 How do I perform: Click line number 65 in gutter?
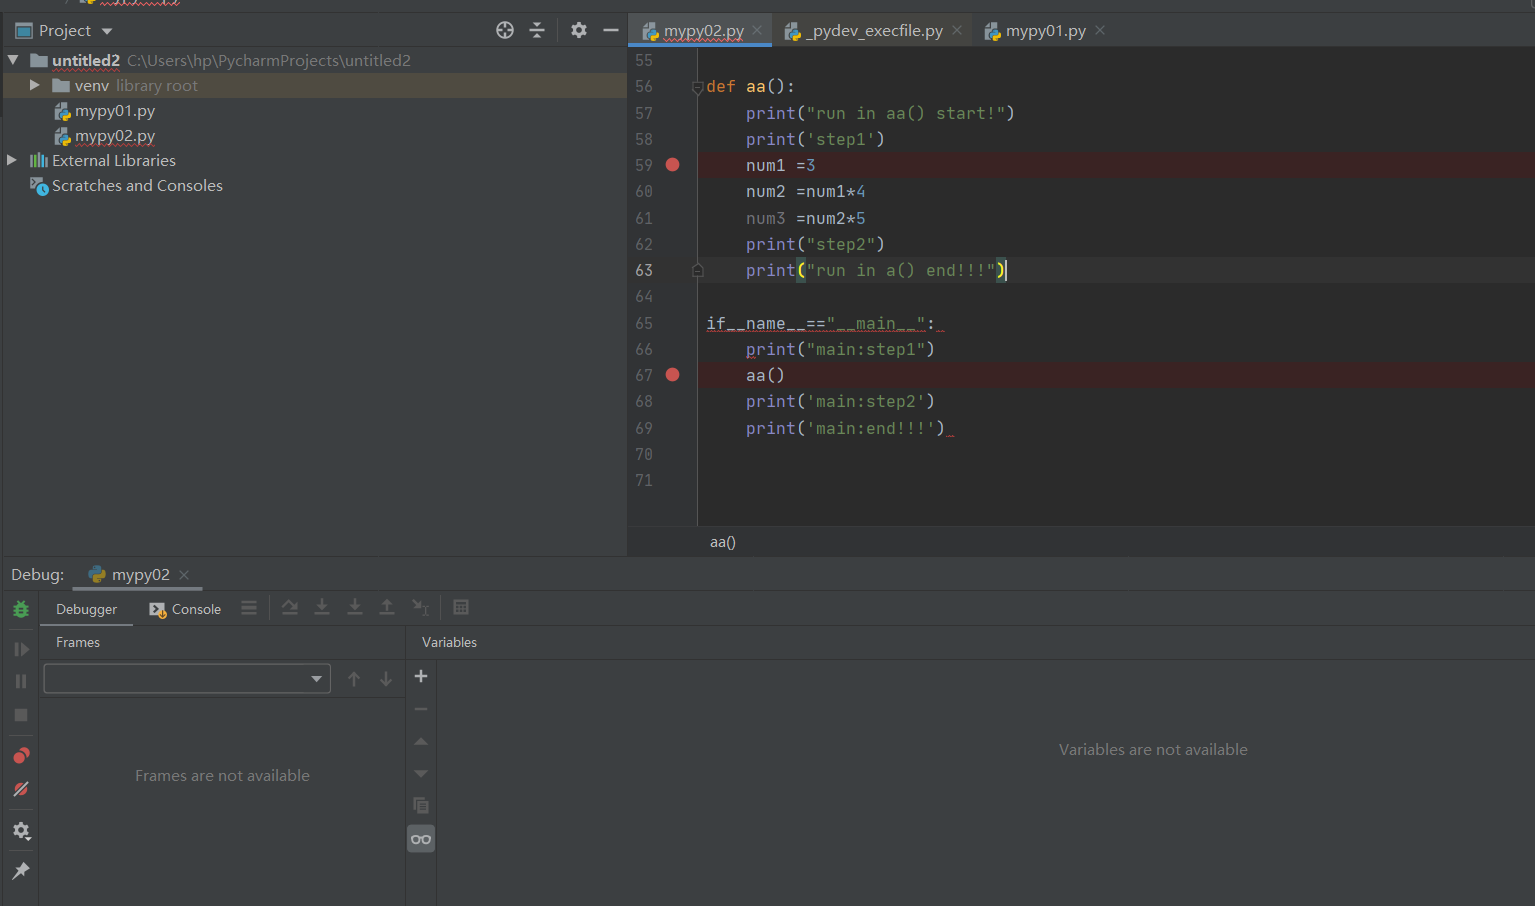coord(644,323)
